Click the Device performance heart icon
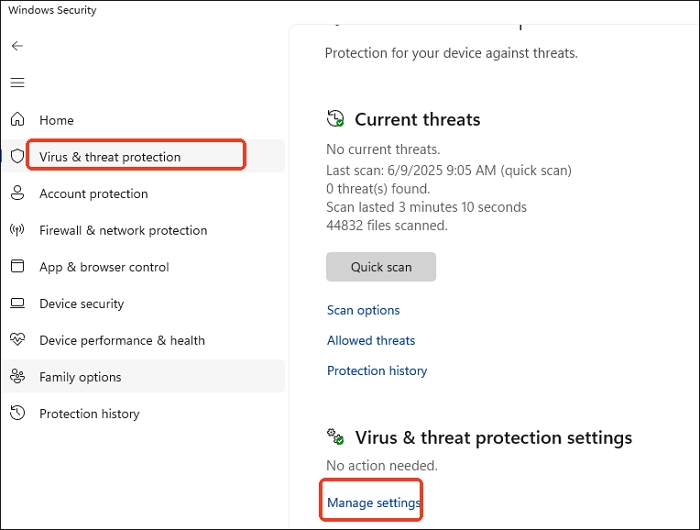 coord(17,340)
